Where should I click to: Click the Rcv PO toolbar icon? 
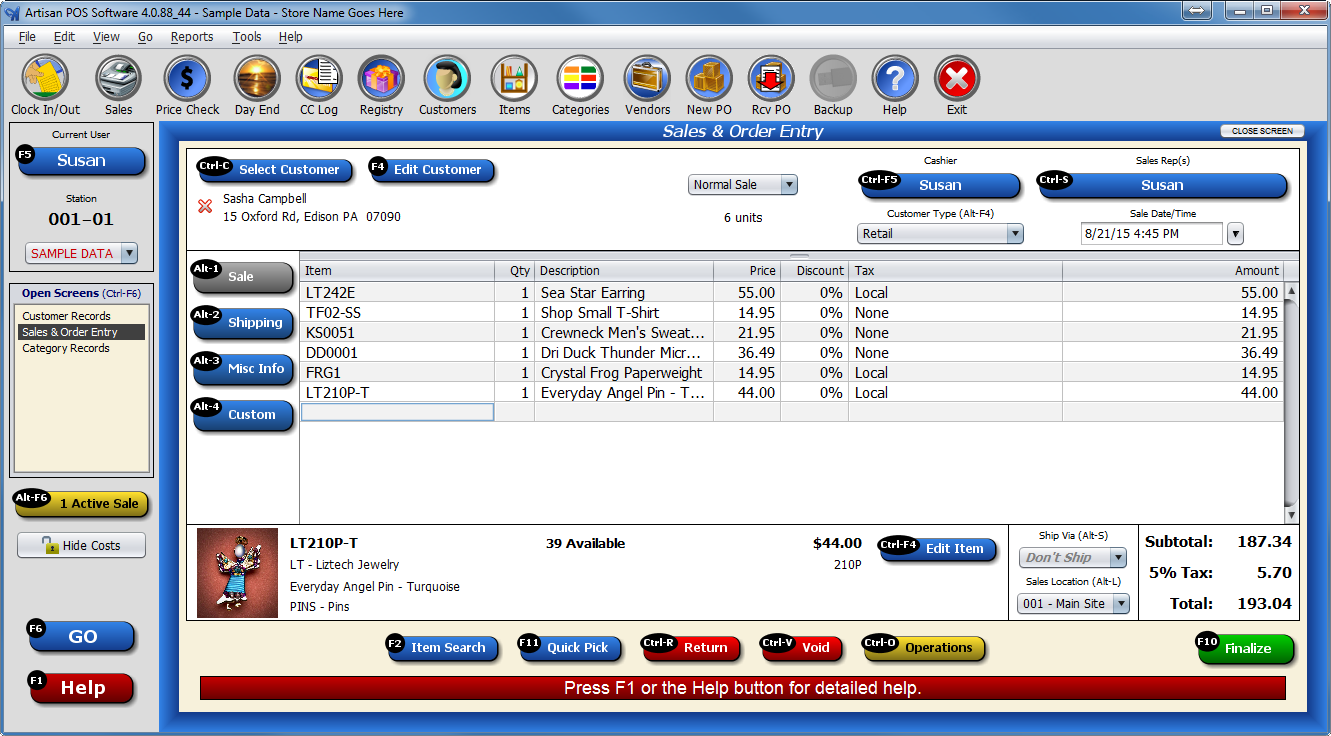click(771, 79)
